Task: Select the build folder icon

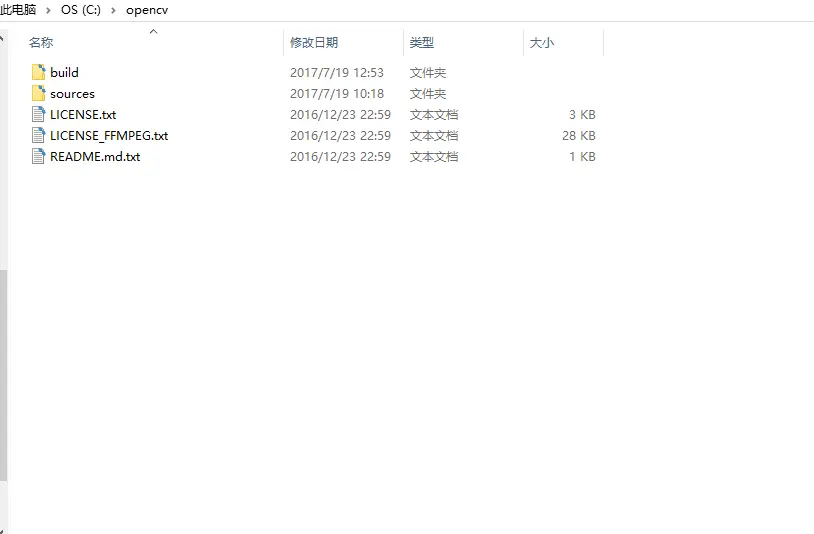Action: coord(38,72)
